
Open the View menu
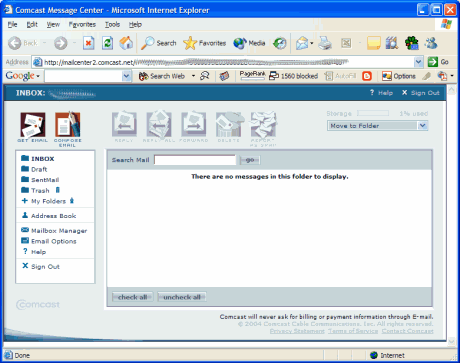[53, 24]
